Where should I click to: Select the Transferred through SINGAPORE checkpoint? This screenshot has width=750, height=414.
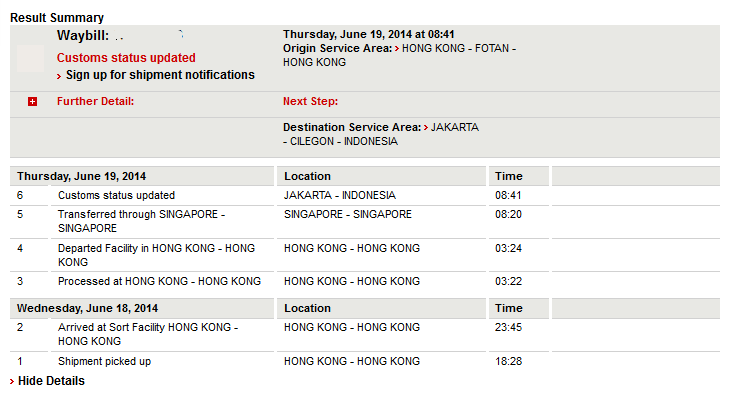[x=141, y=221]
